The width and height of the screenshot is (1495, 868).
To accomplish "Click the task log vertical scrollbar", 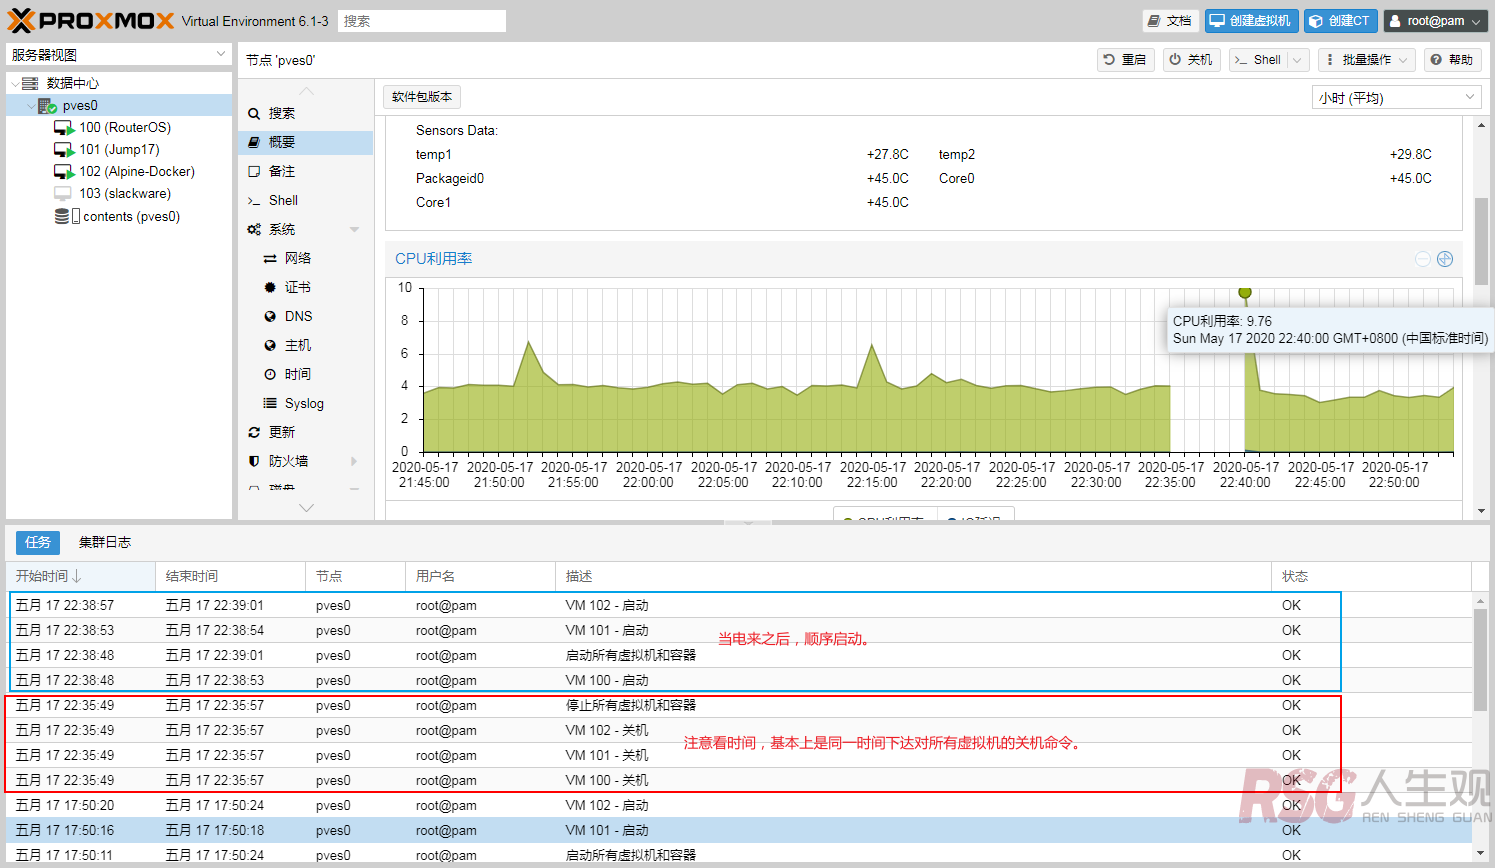I will (1481, 660).
